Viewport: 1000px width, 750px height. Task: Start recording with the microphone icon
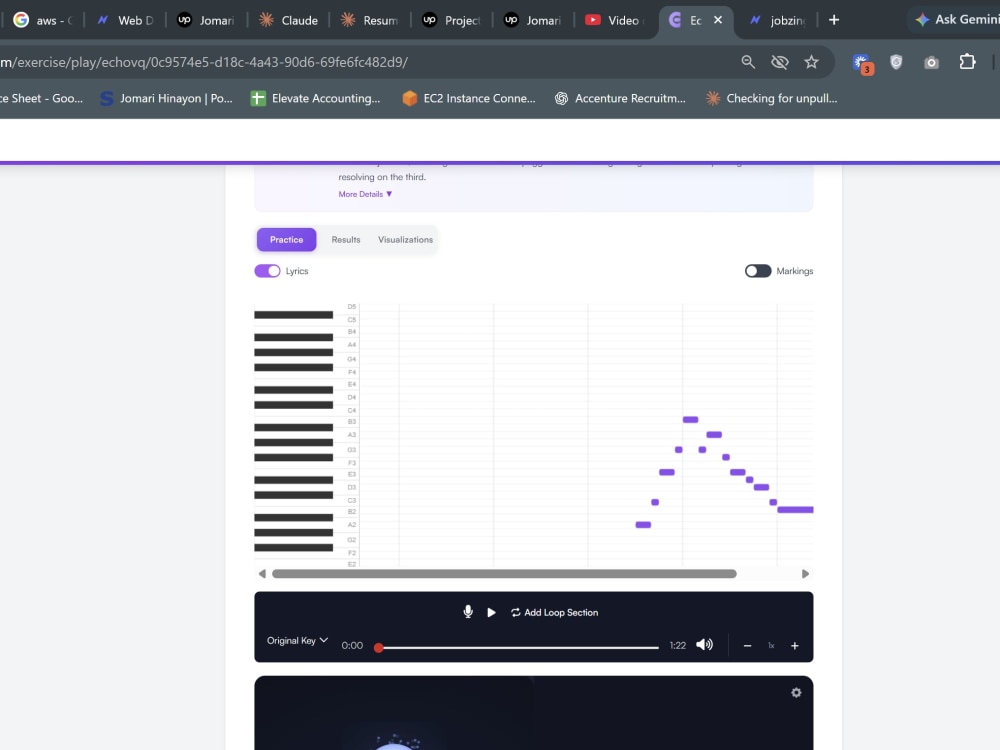coord(467,612)
